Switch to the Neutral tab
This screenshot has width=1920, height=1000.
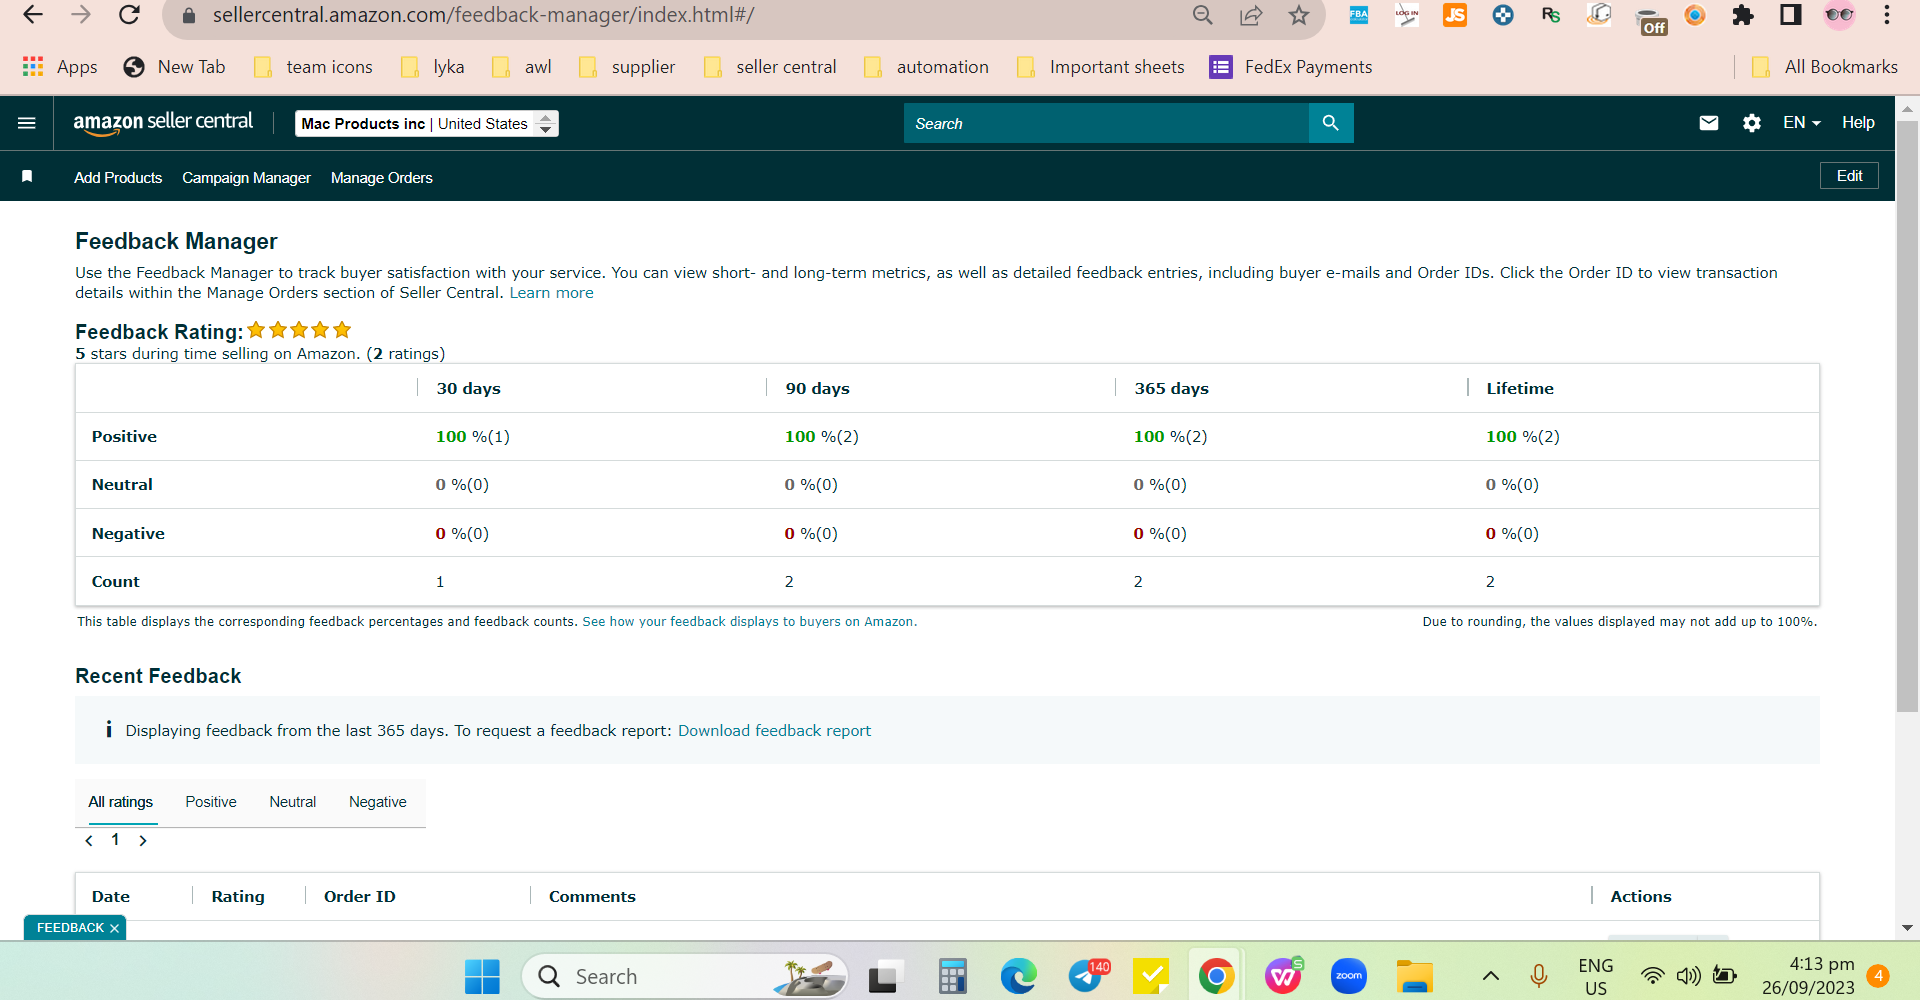[292, 802]
